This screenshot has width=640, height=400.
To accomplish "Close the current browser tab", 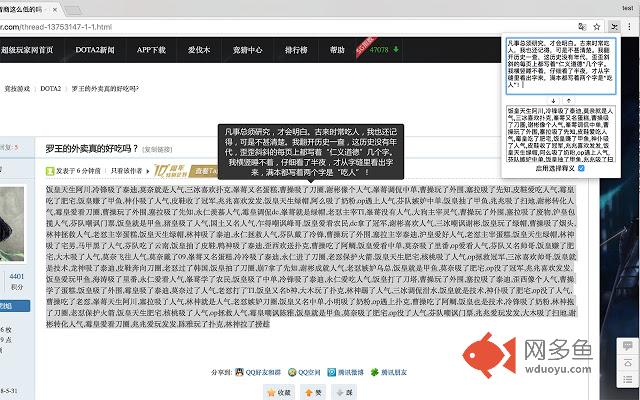I will point(55,9).
